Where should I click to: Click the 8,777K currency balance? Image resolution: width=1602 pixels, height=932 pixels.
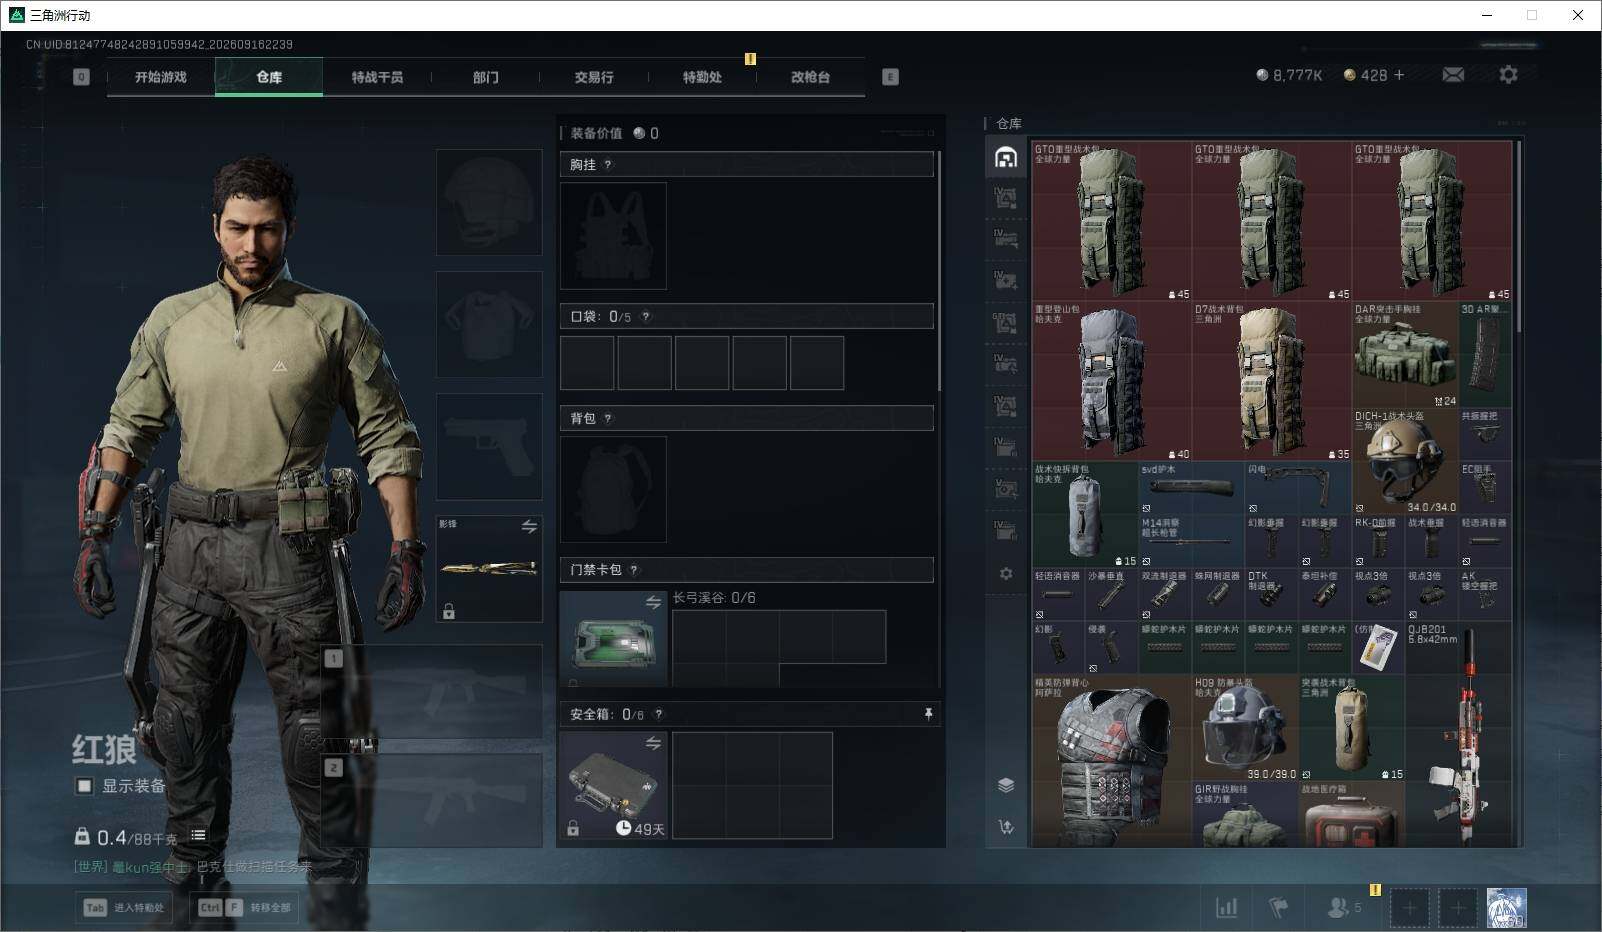pyautogui.click(x=1289, y=75)
